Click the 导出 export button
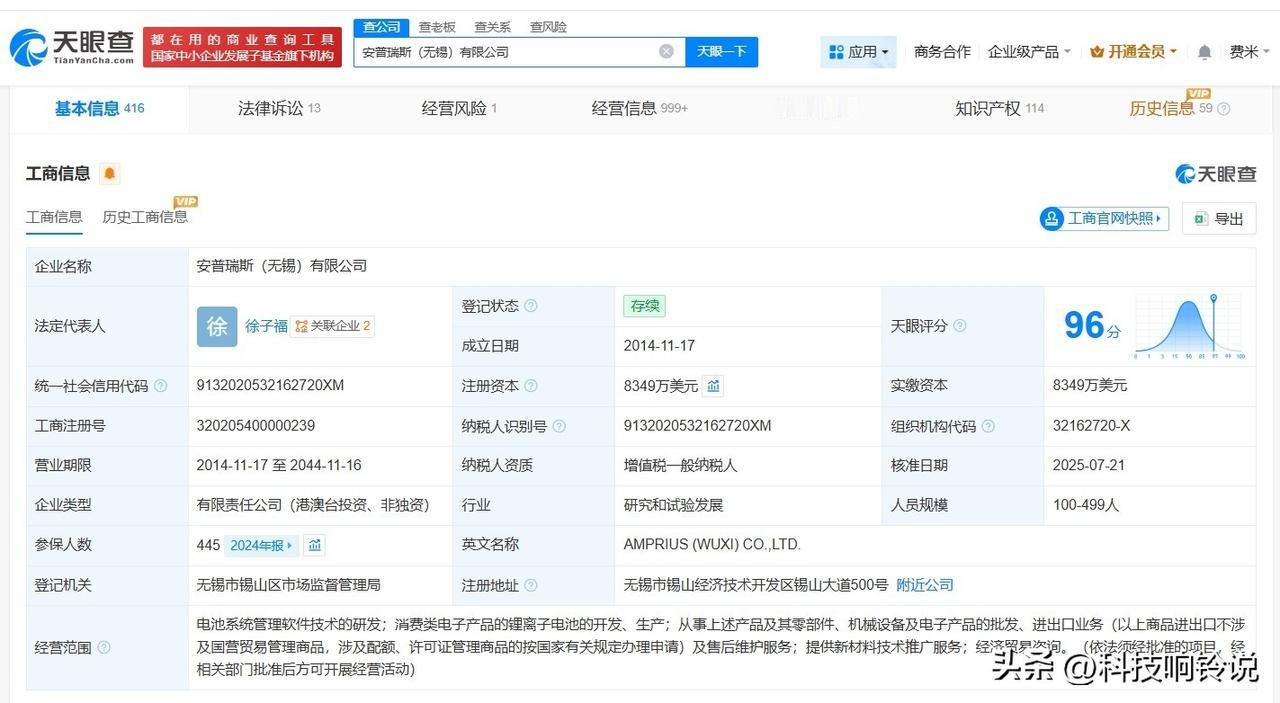 coord(1219,219)
